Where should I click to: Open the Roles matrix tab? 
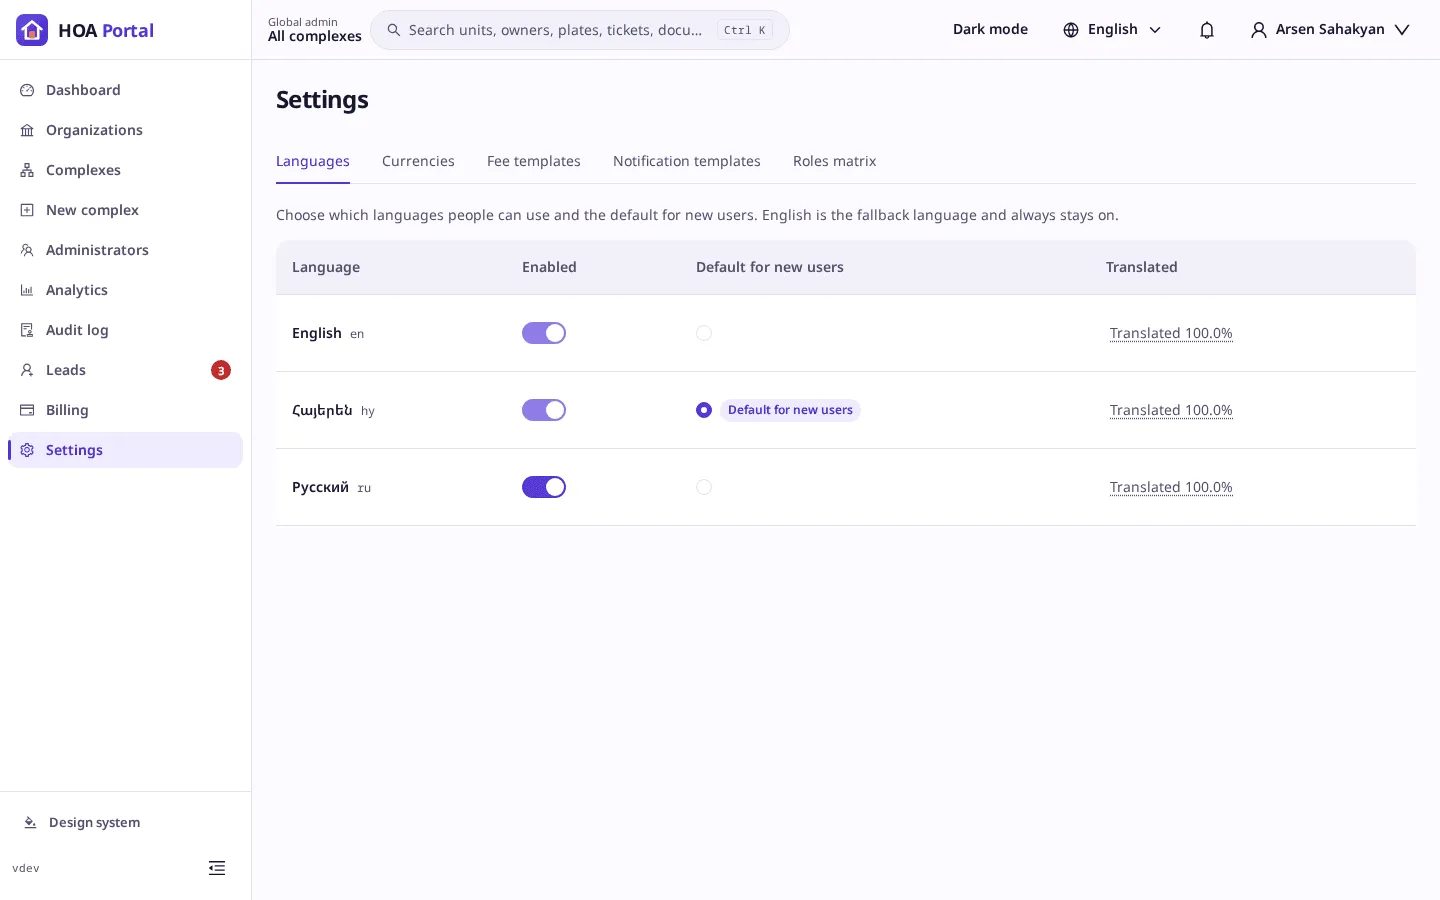(x=835, y=161)
